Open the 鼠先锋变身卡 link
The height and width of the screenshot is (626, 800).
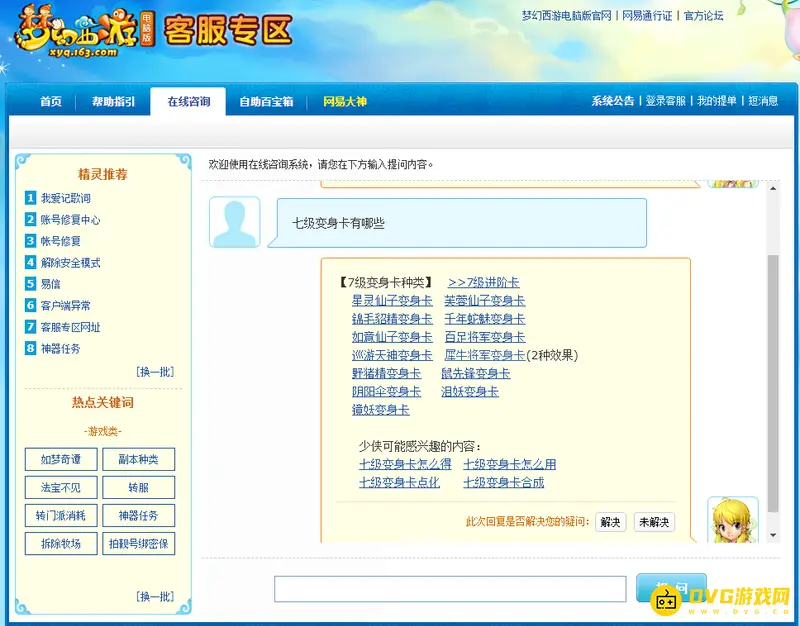pyautogui.click(x=476, y=373)
